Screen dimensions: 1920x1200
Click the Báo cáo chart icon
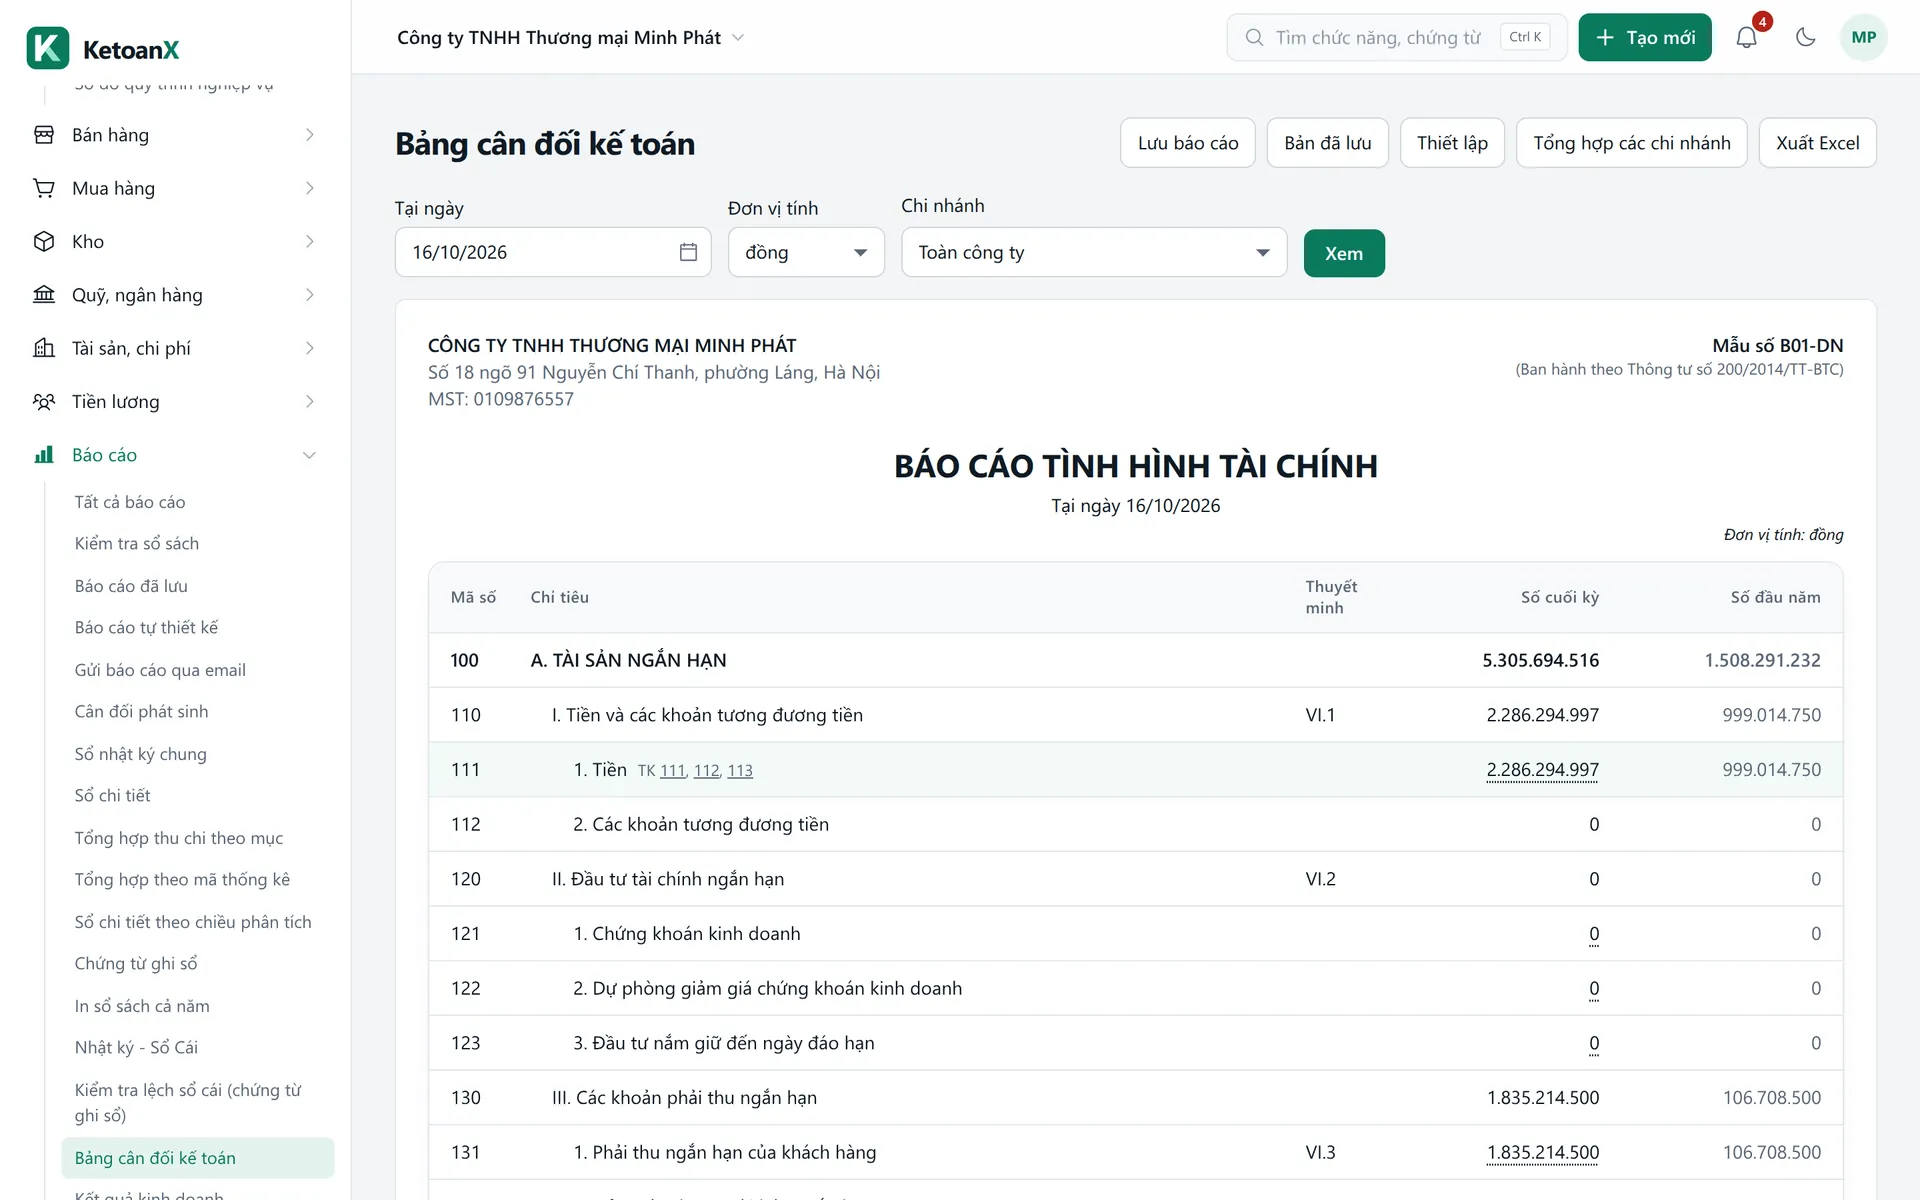click(44, 455)
